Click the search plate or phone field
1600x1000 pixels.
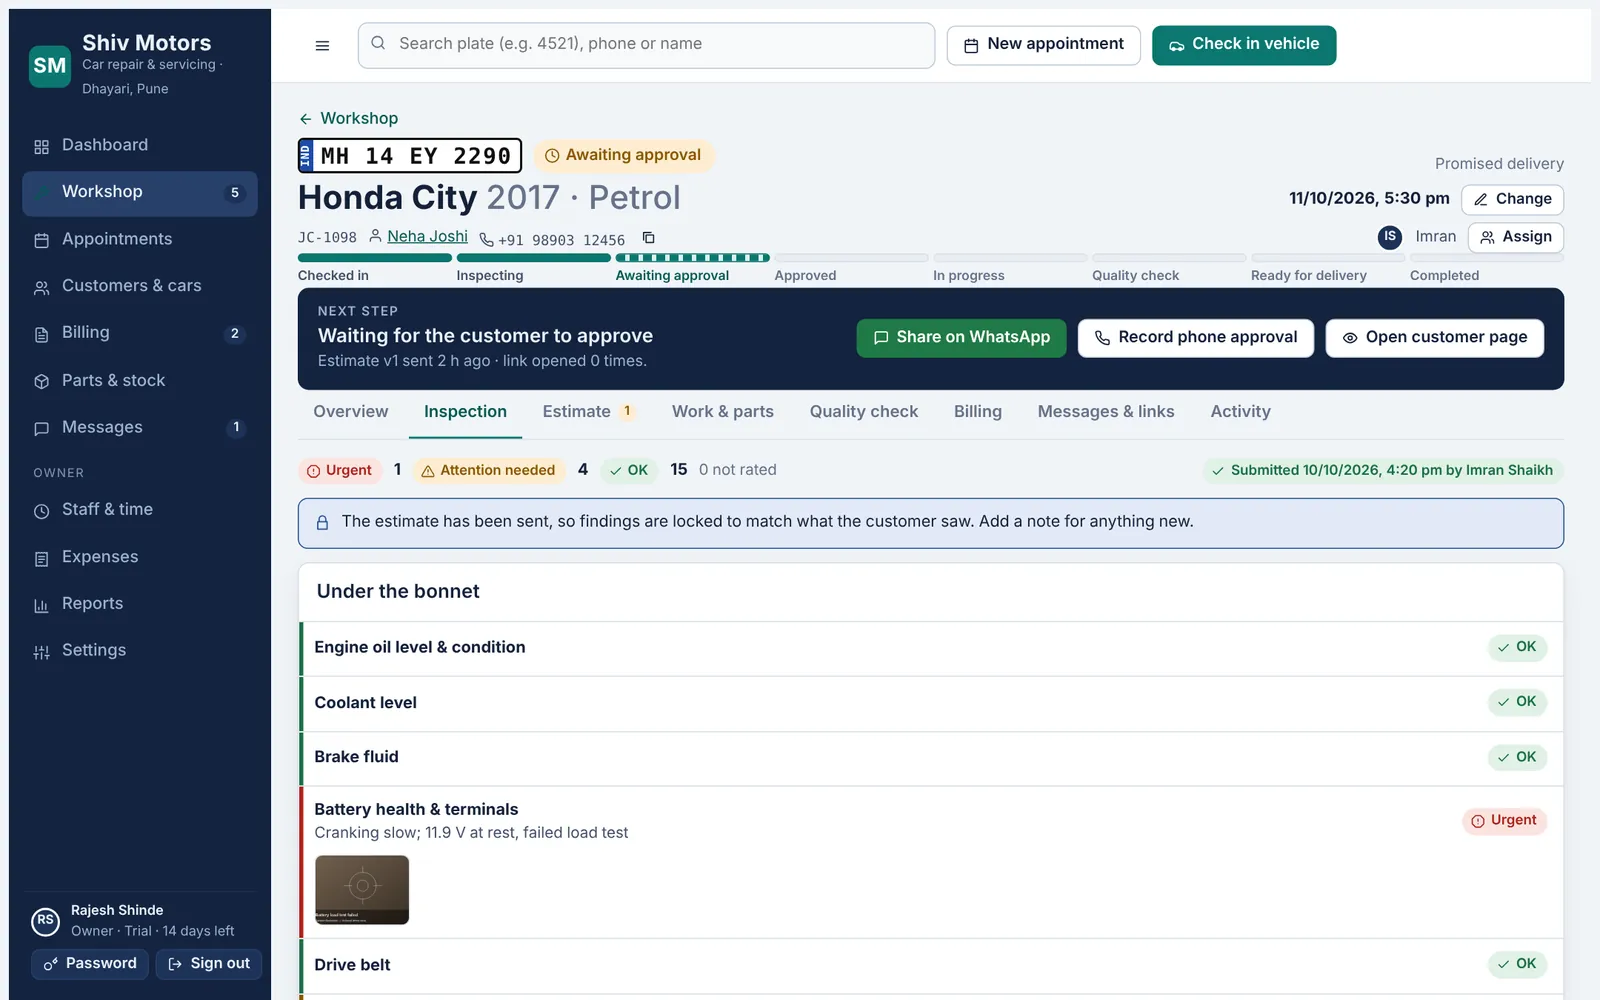(x=646, y=45)
